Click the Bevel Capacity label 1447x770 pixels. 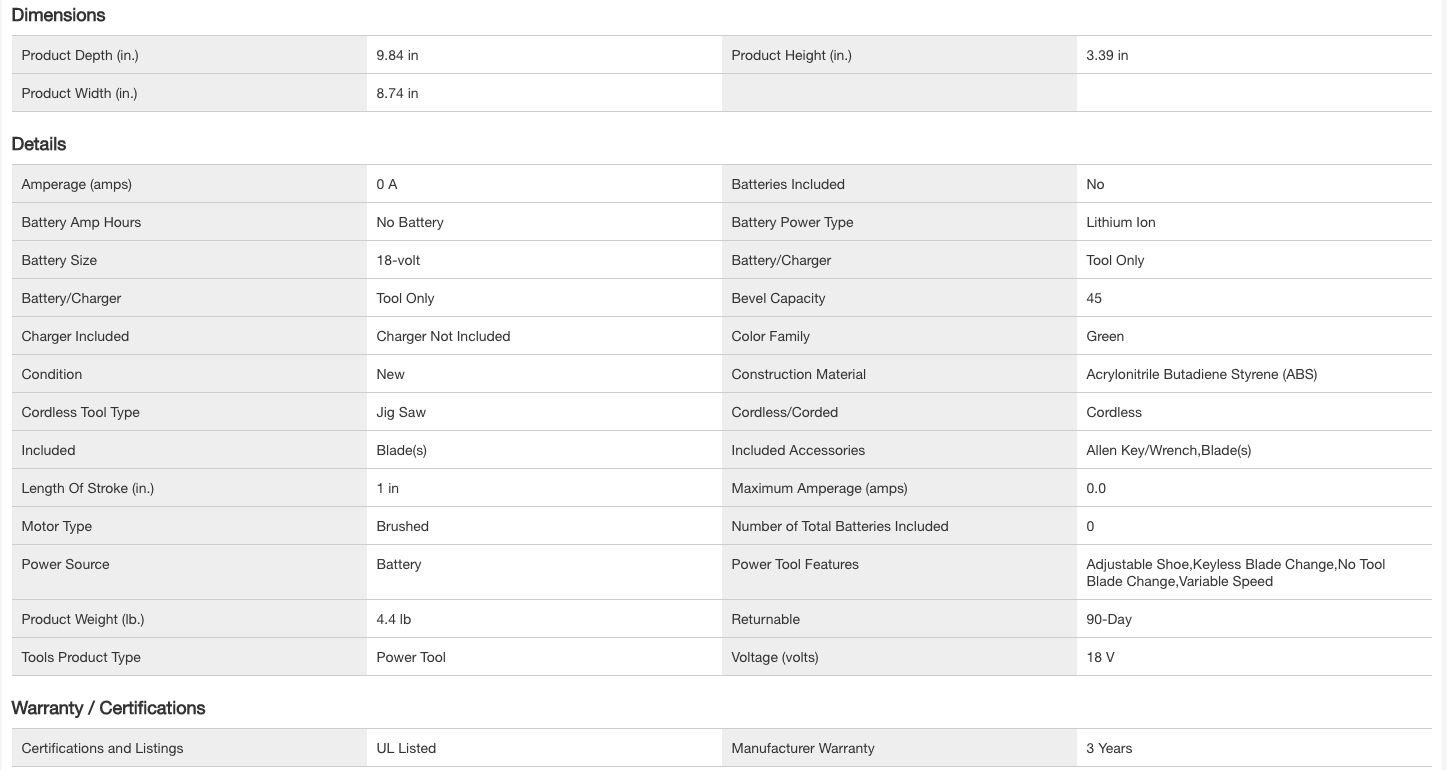pos(778,298)
